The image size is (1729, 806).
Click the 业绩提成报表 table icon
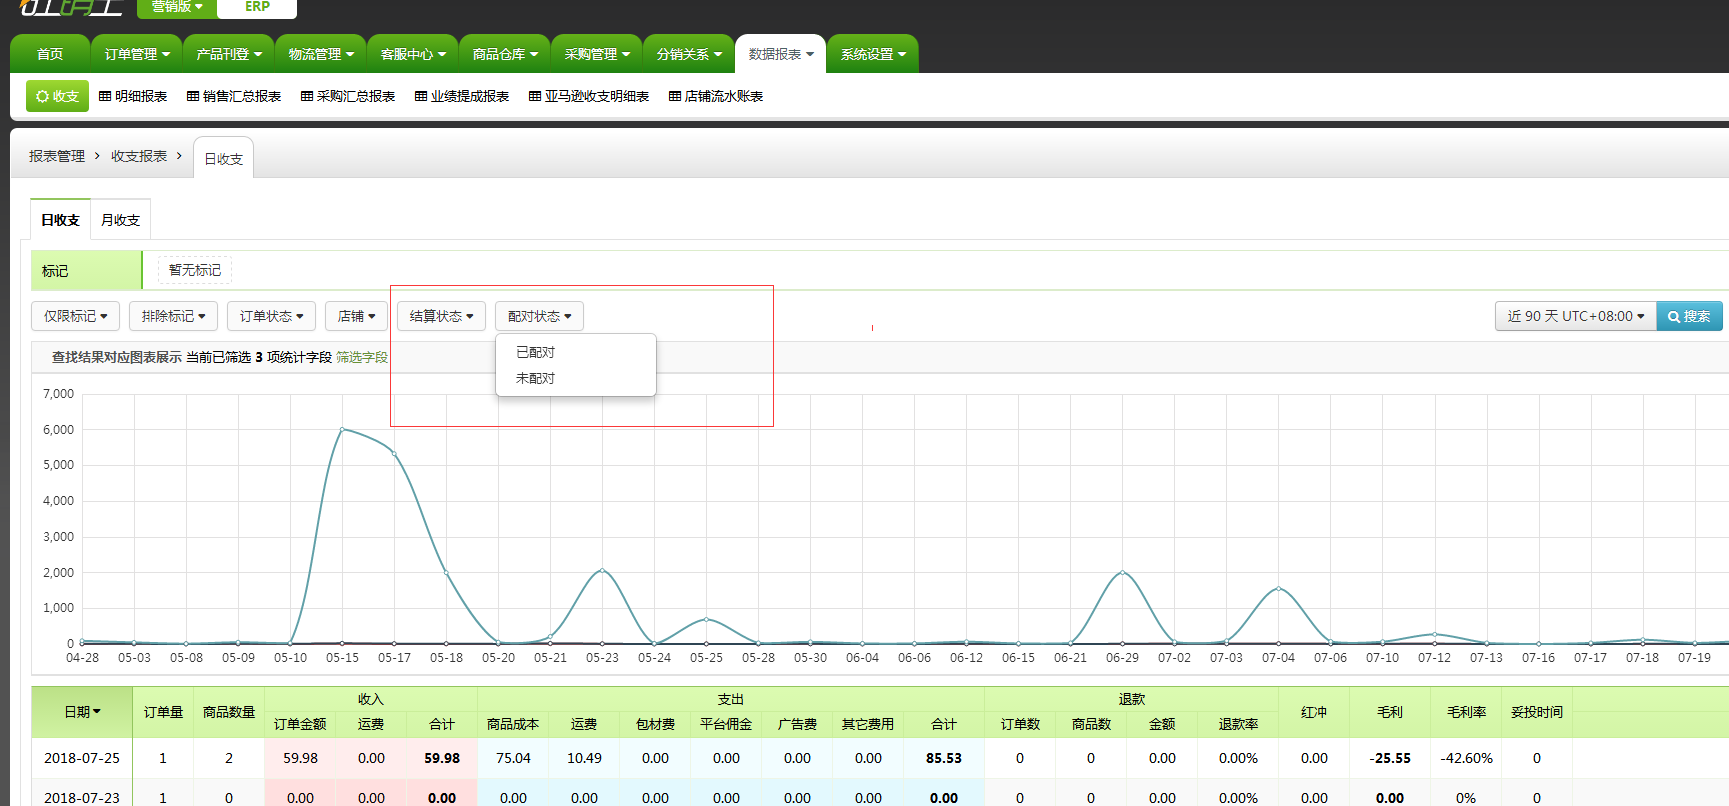tap(421, 96)
